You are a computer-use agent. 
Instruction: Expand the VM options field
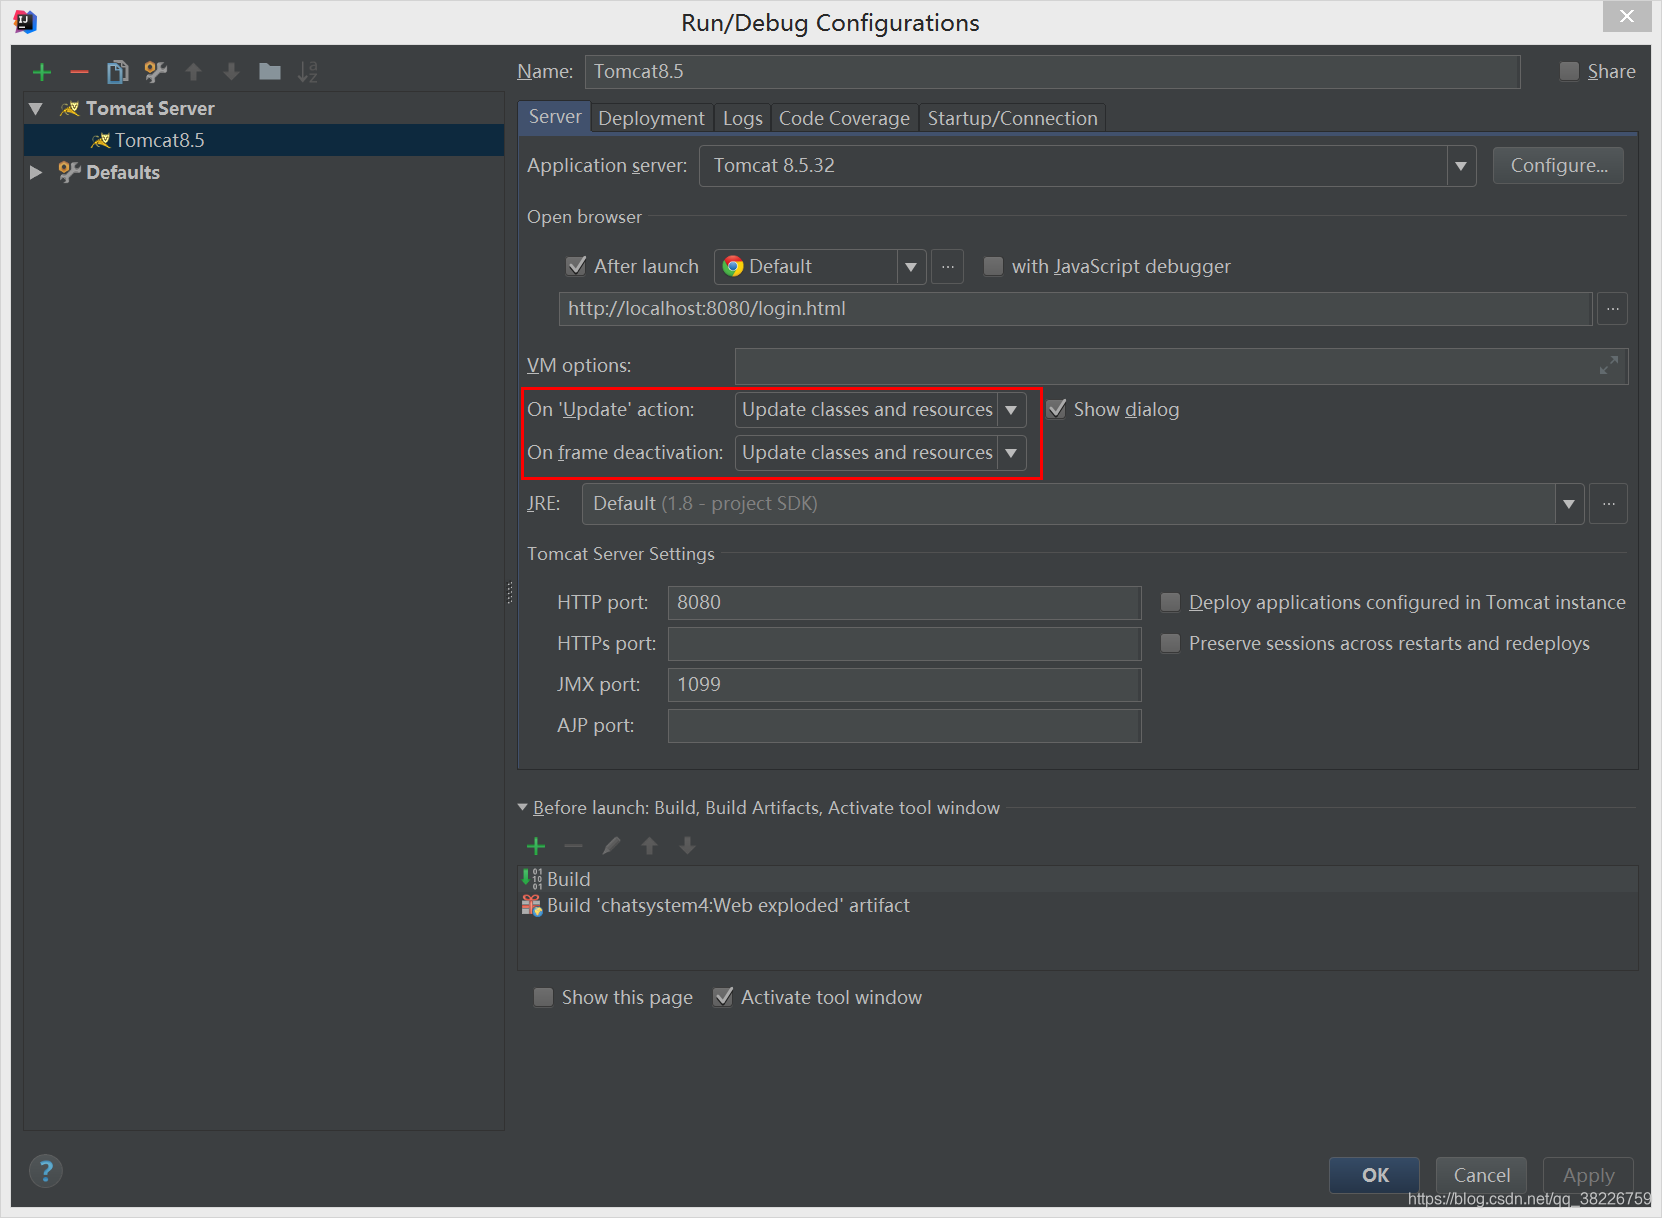tap(1608, 366)
